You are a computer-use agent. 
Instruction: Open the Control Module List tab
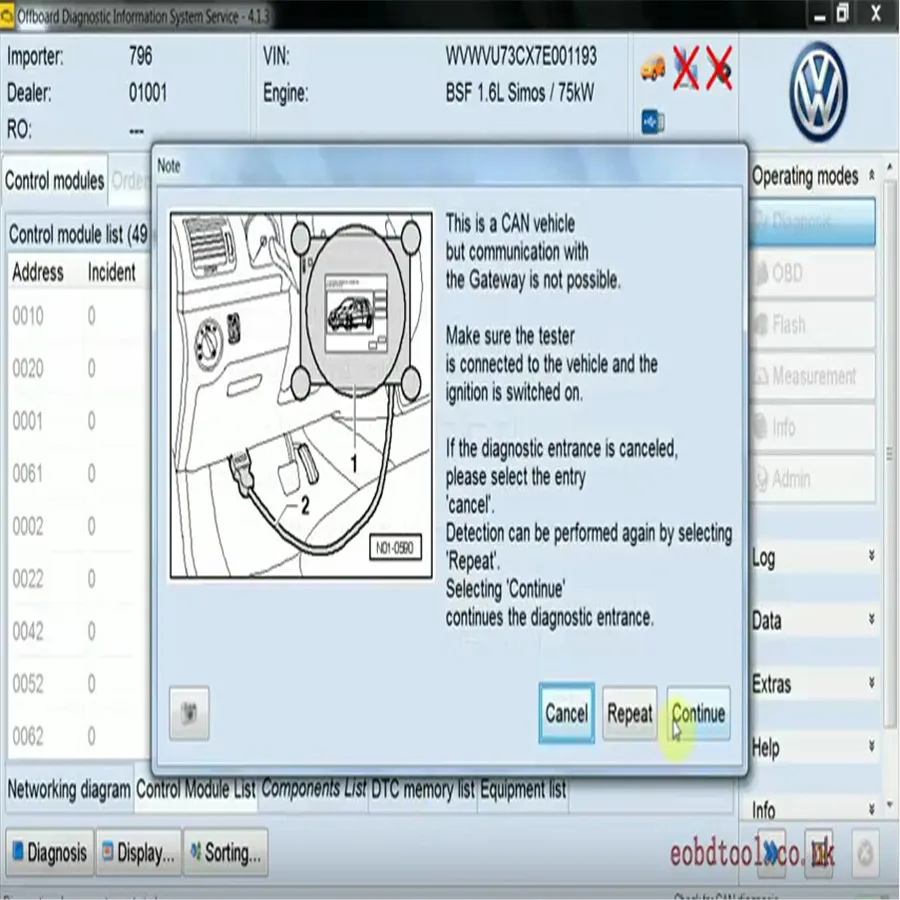coord(196,789)
